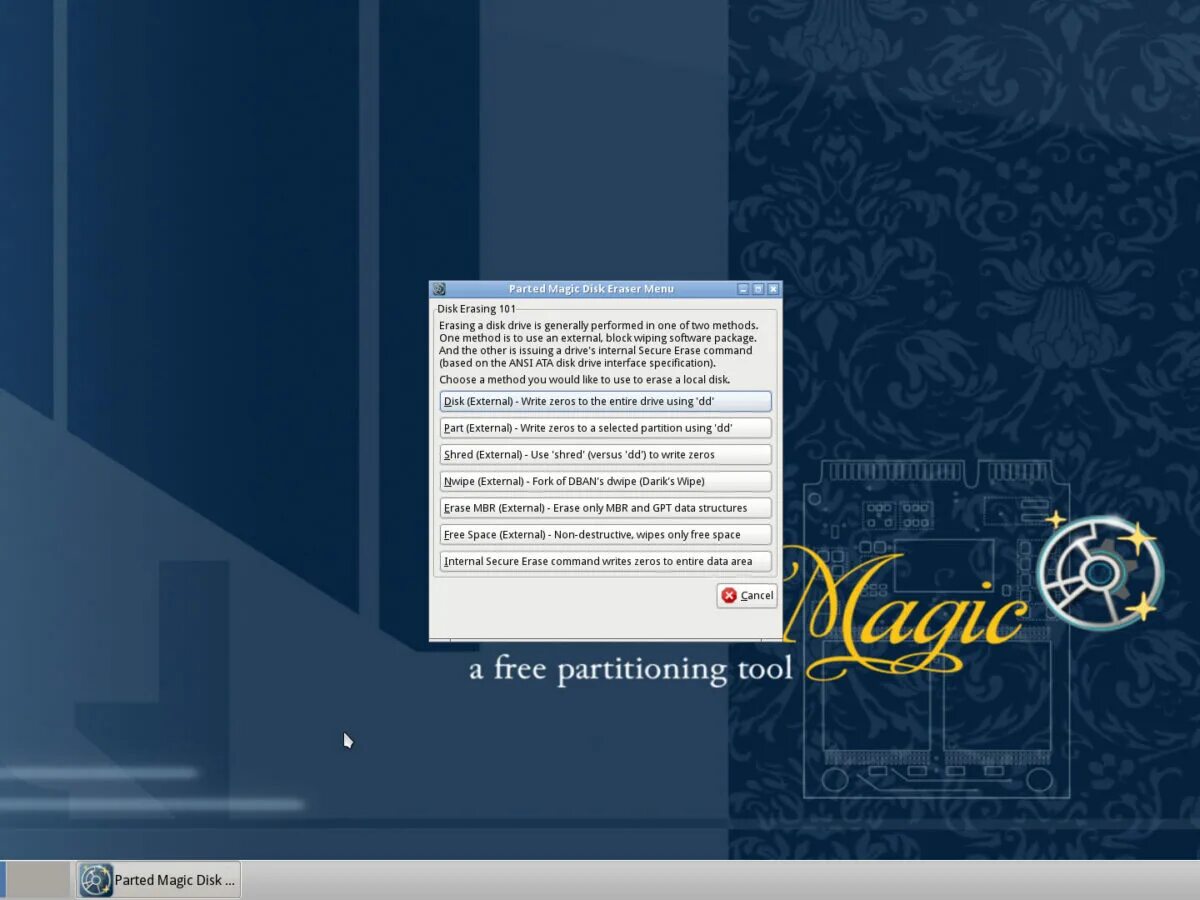This screenshot has height=900, width=1200.
Task: Click the 'Disk Erasing 101' heading text
Action: 477,309
